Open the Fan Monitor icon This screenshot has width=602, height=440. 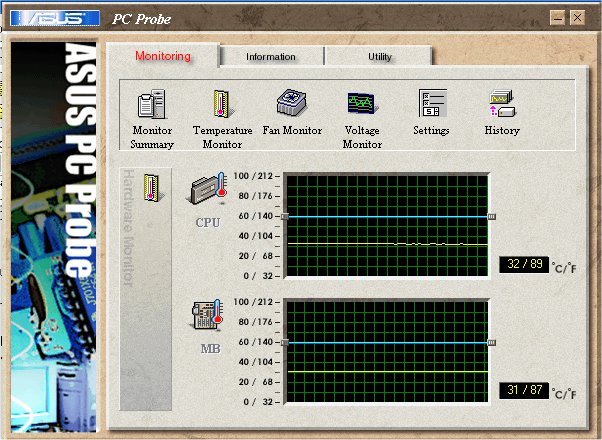click(x=292, y=102)
